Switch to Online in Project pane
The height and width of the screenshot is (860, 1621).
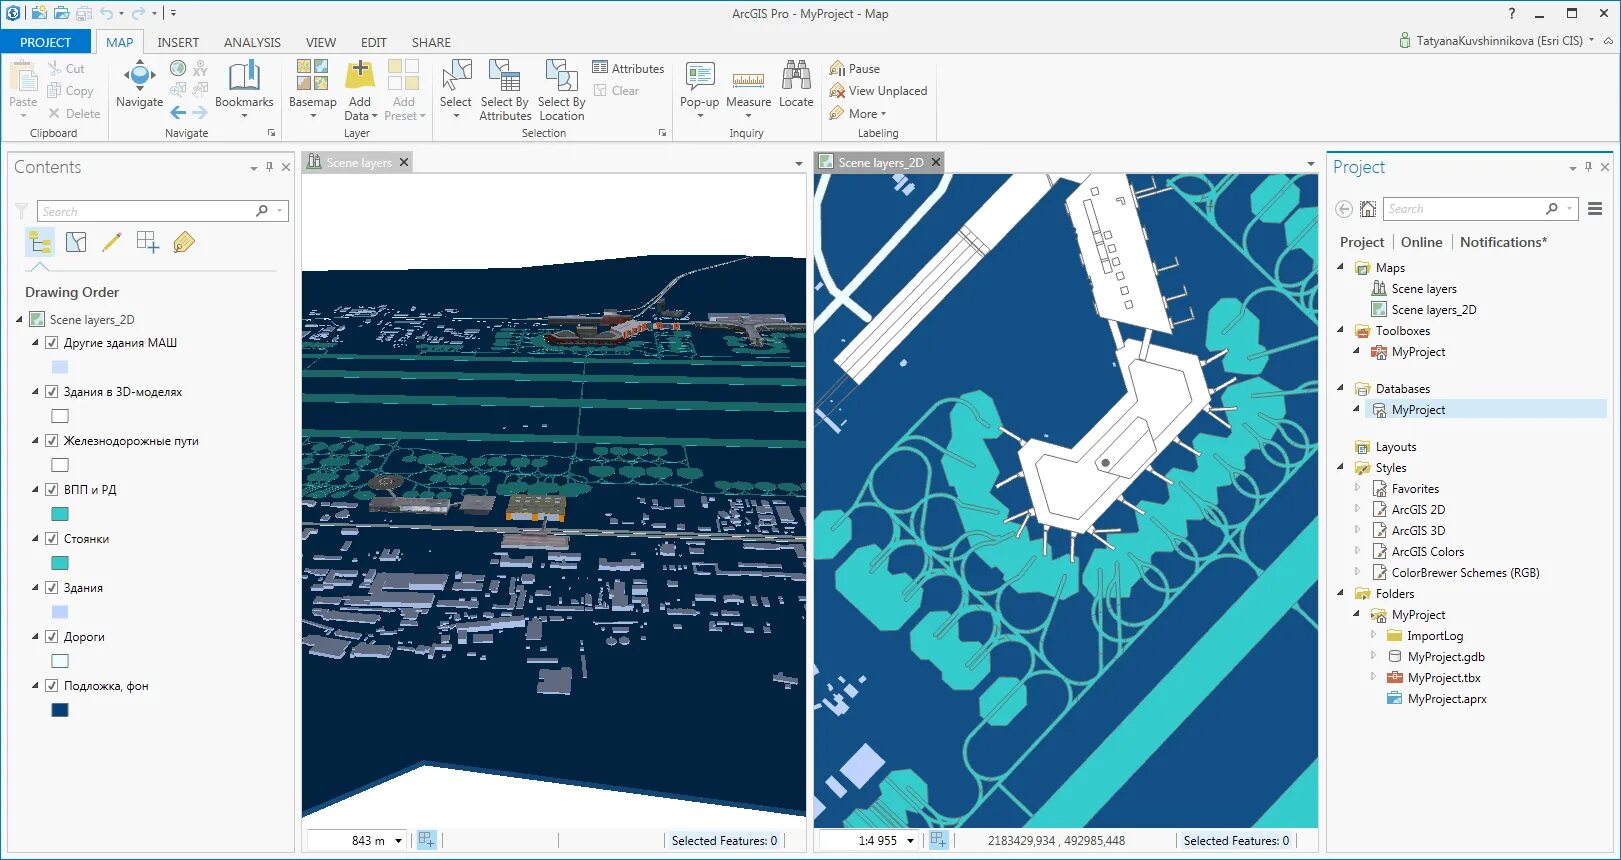(1421, 242)
